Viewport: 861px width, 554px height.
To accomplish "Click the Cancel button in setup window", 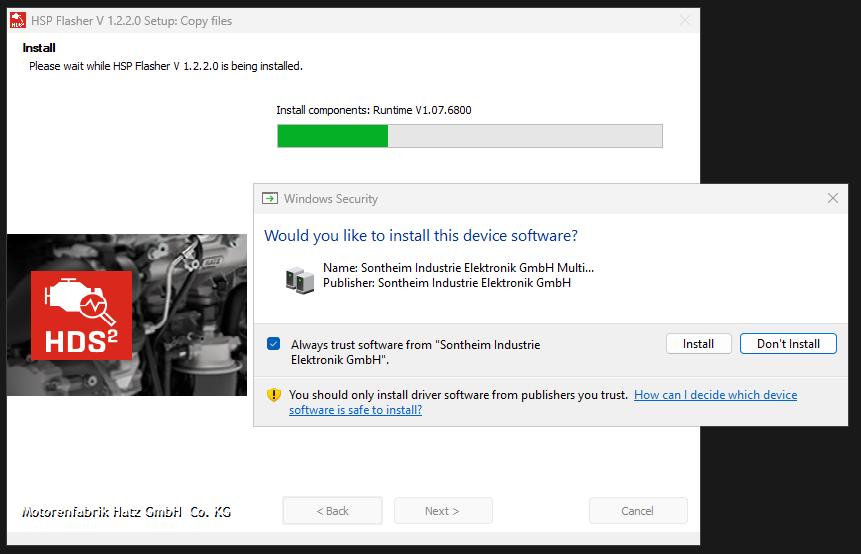I will click(x=638, y=511).
